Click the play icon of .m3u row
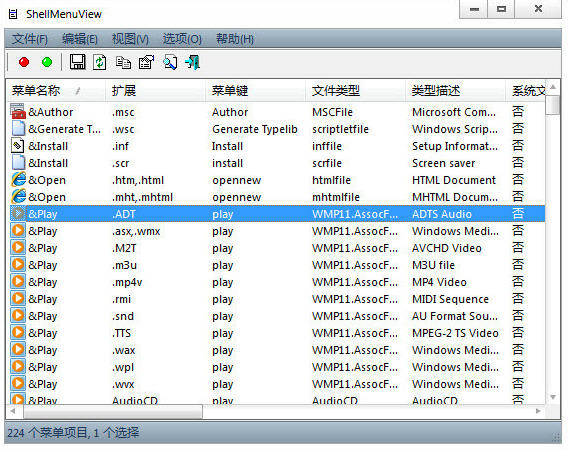Image resolution: width=568 pixels, height=450 pixels. pyautogui.click(x=18, y=264)
